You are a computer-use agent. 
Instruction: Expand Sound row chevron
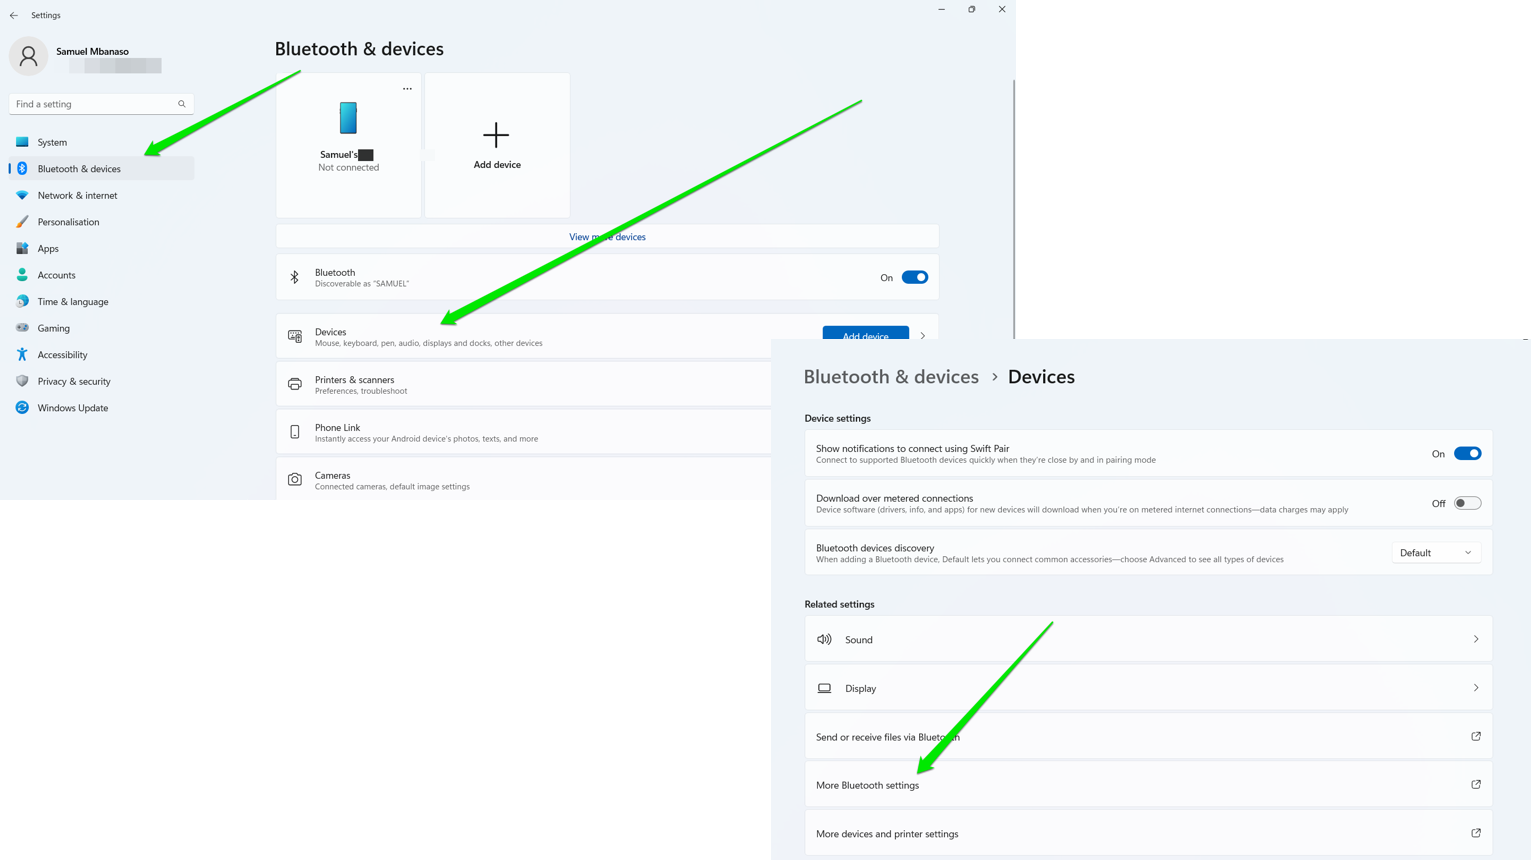pyautogui.click(x=1476, y=639)
